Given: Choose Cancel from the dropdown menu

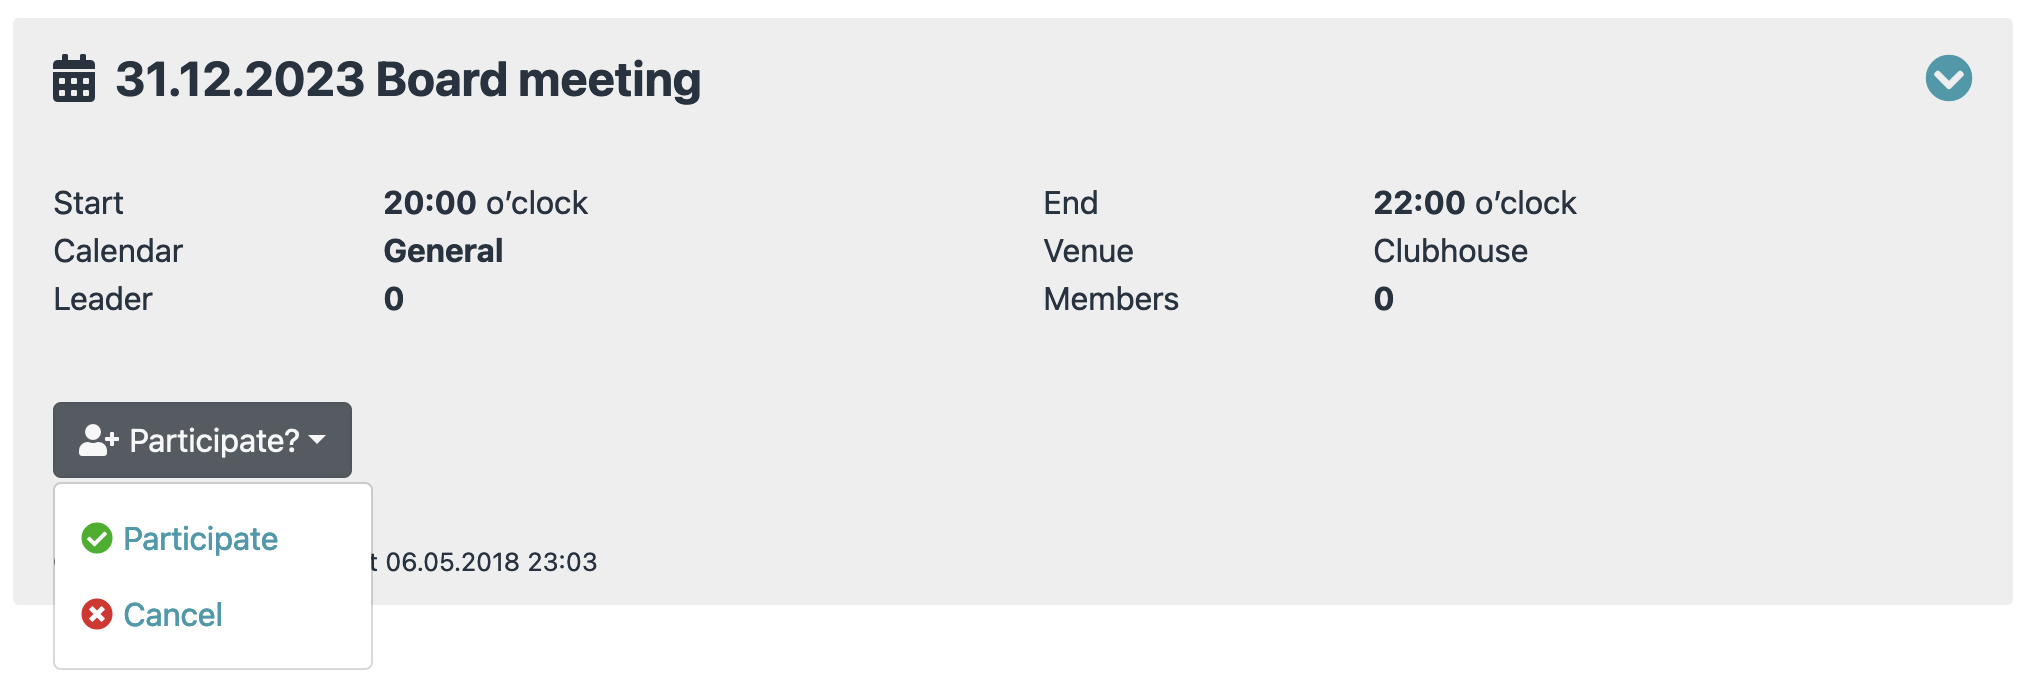Looking at the screenshot, I should point(172,615).
